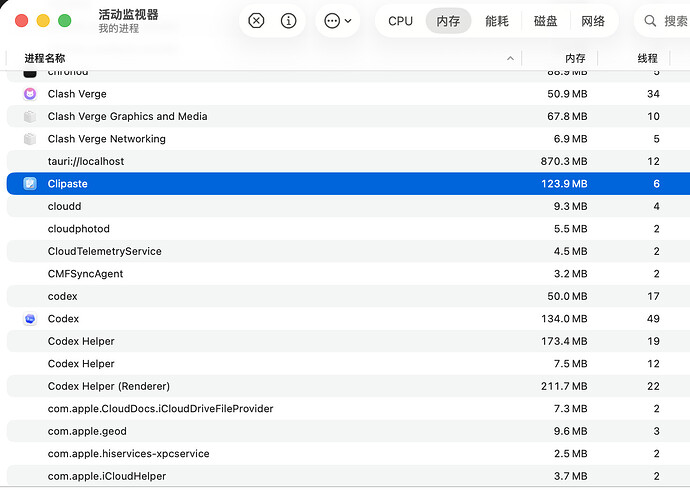Toggle the sort direction chevron in header
The image size is (690, 490).
[x=510, y=58]
